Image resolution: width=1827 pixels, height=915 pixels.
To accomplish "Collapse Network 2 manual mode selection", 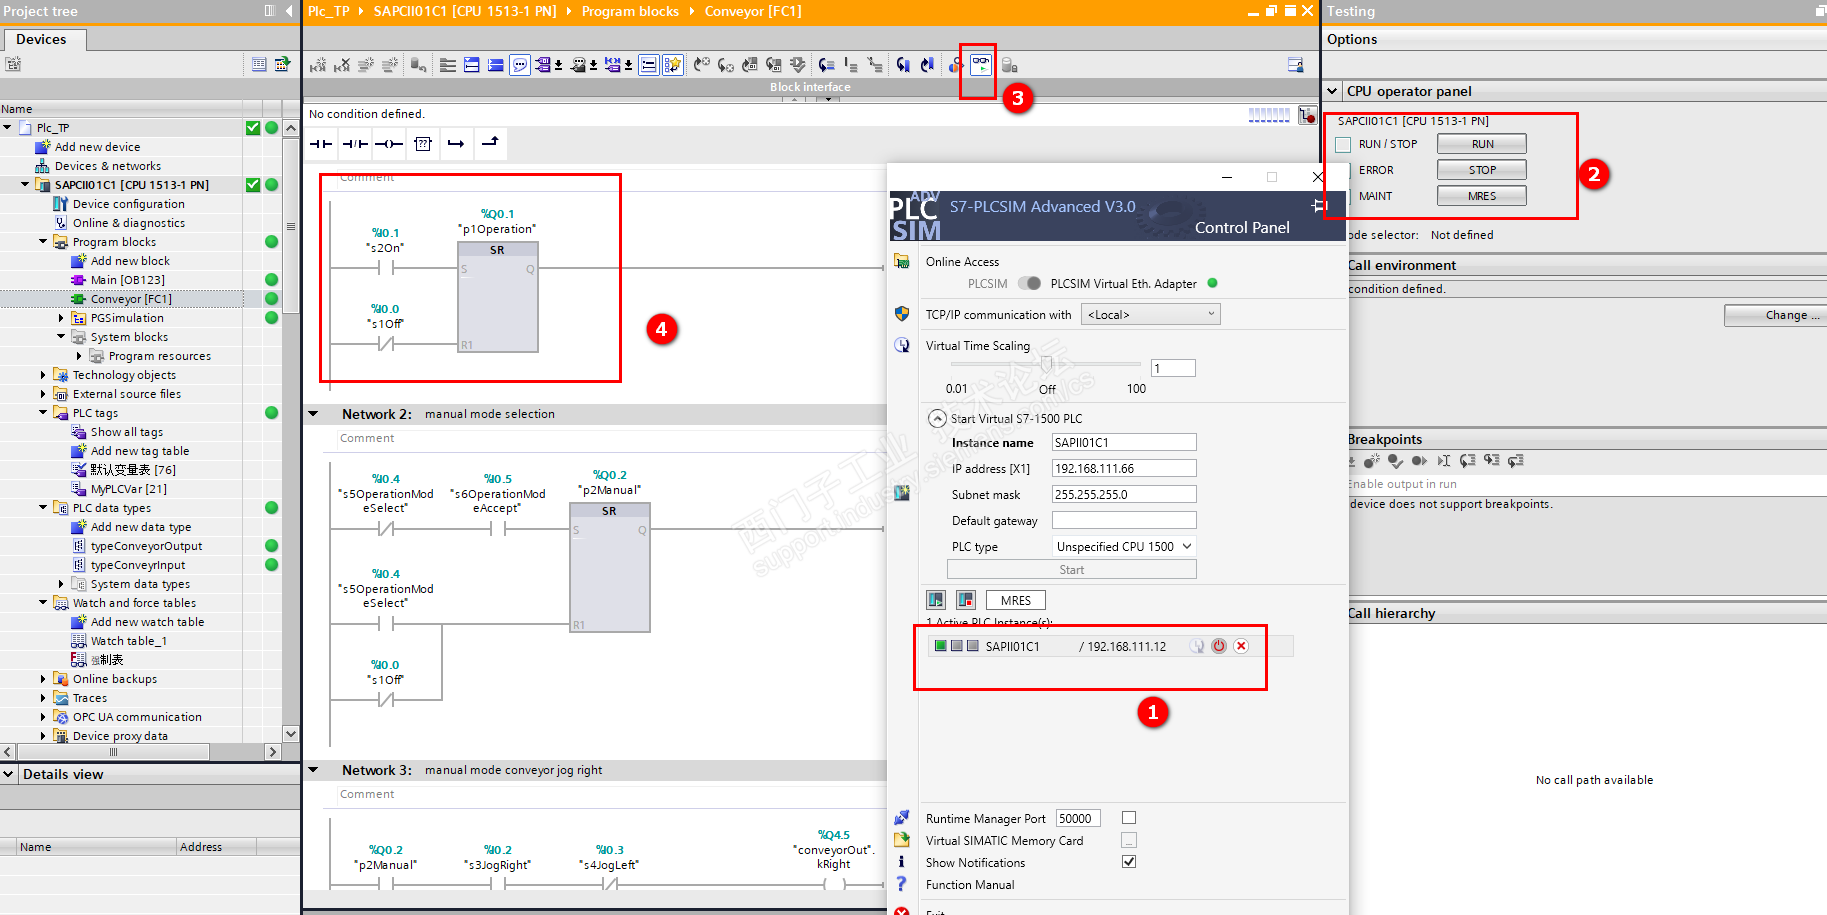I will point(313,414).
